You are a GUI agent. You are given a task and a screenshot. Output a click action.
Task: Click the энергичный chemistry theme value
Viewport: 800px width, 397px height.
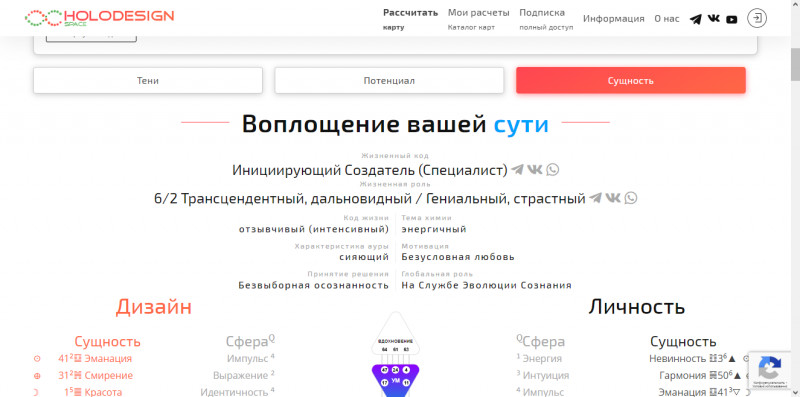434,229
